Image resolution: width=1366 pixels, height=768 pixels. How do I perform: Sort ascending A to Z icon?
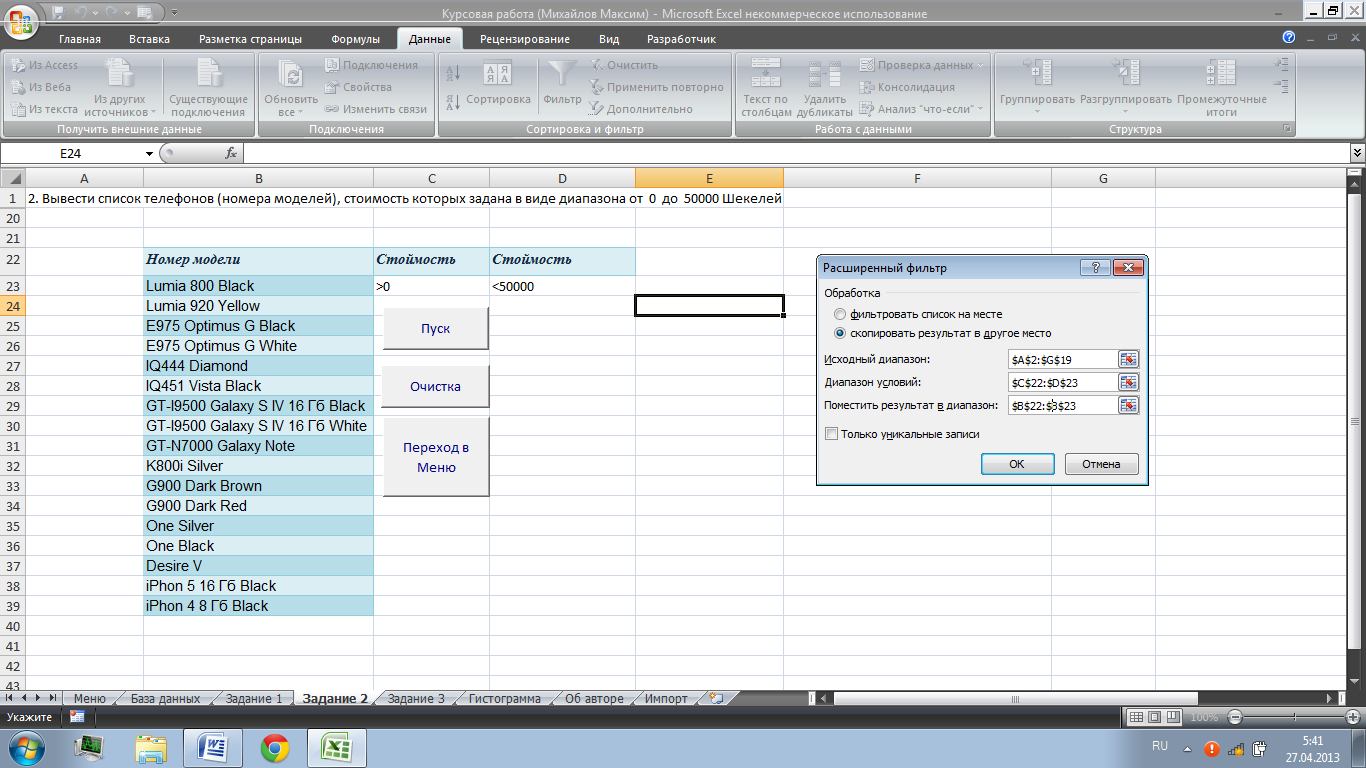click(x=452, y=73)
